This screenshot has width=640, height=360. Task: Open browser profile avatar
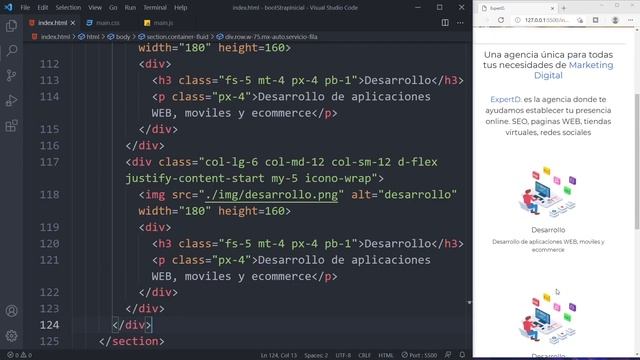click(x=615, y=20)
